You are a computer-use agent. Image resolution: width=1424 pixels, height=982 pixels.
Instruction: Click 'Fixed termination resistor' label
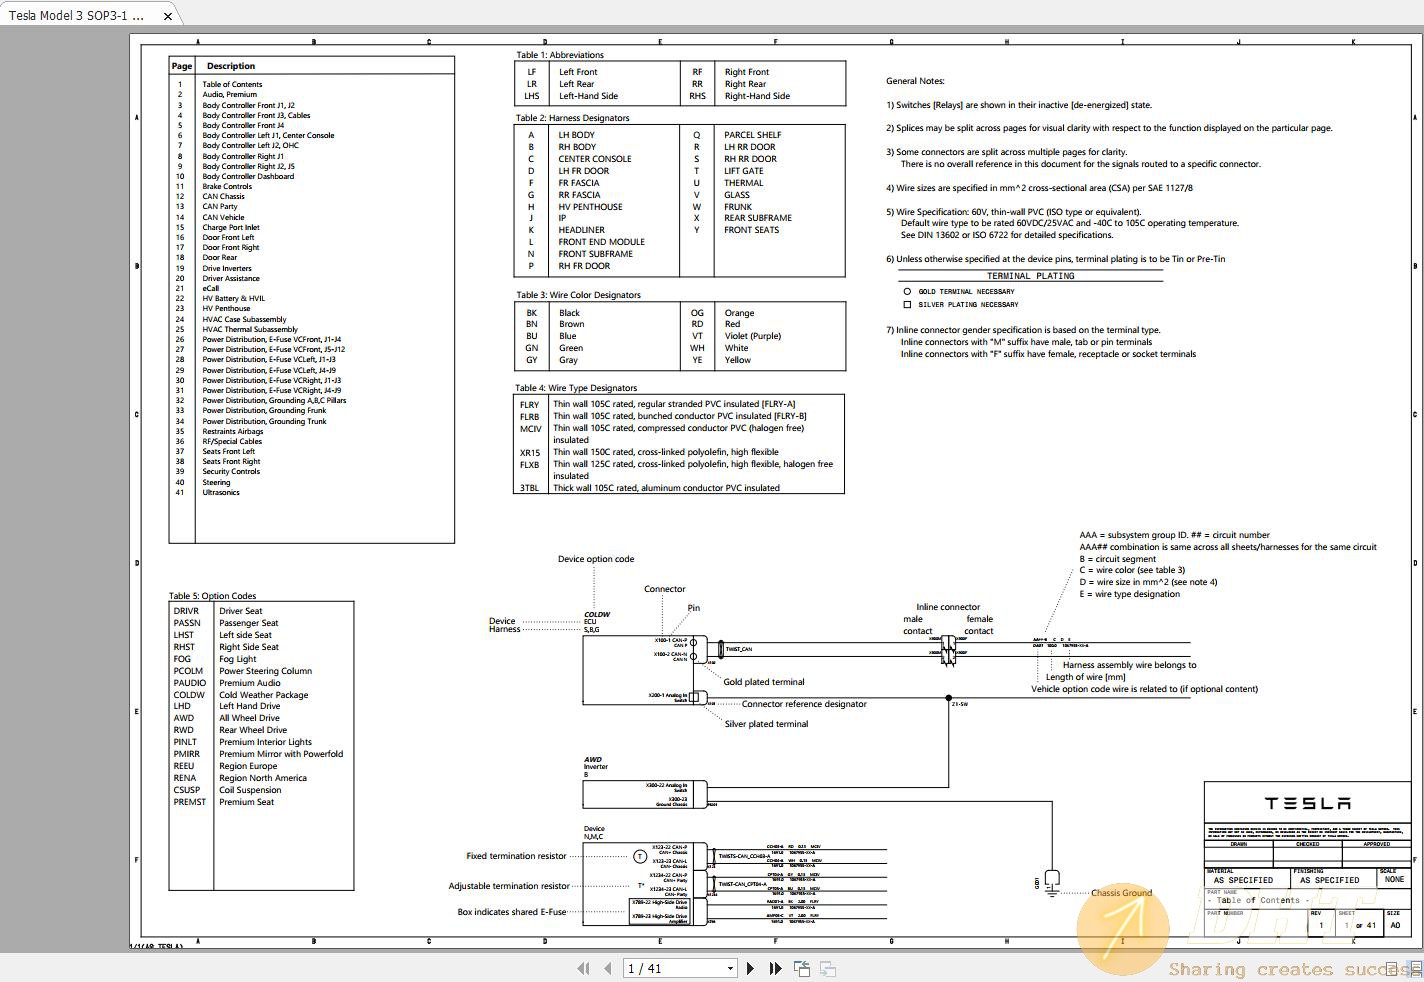(516, 856)
